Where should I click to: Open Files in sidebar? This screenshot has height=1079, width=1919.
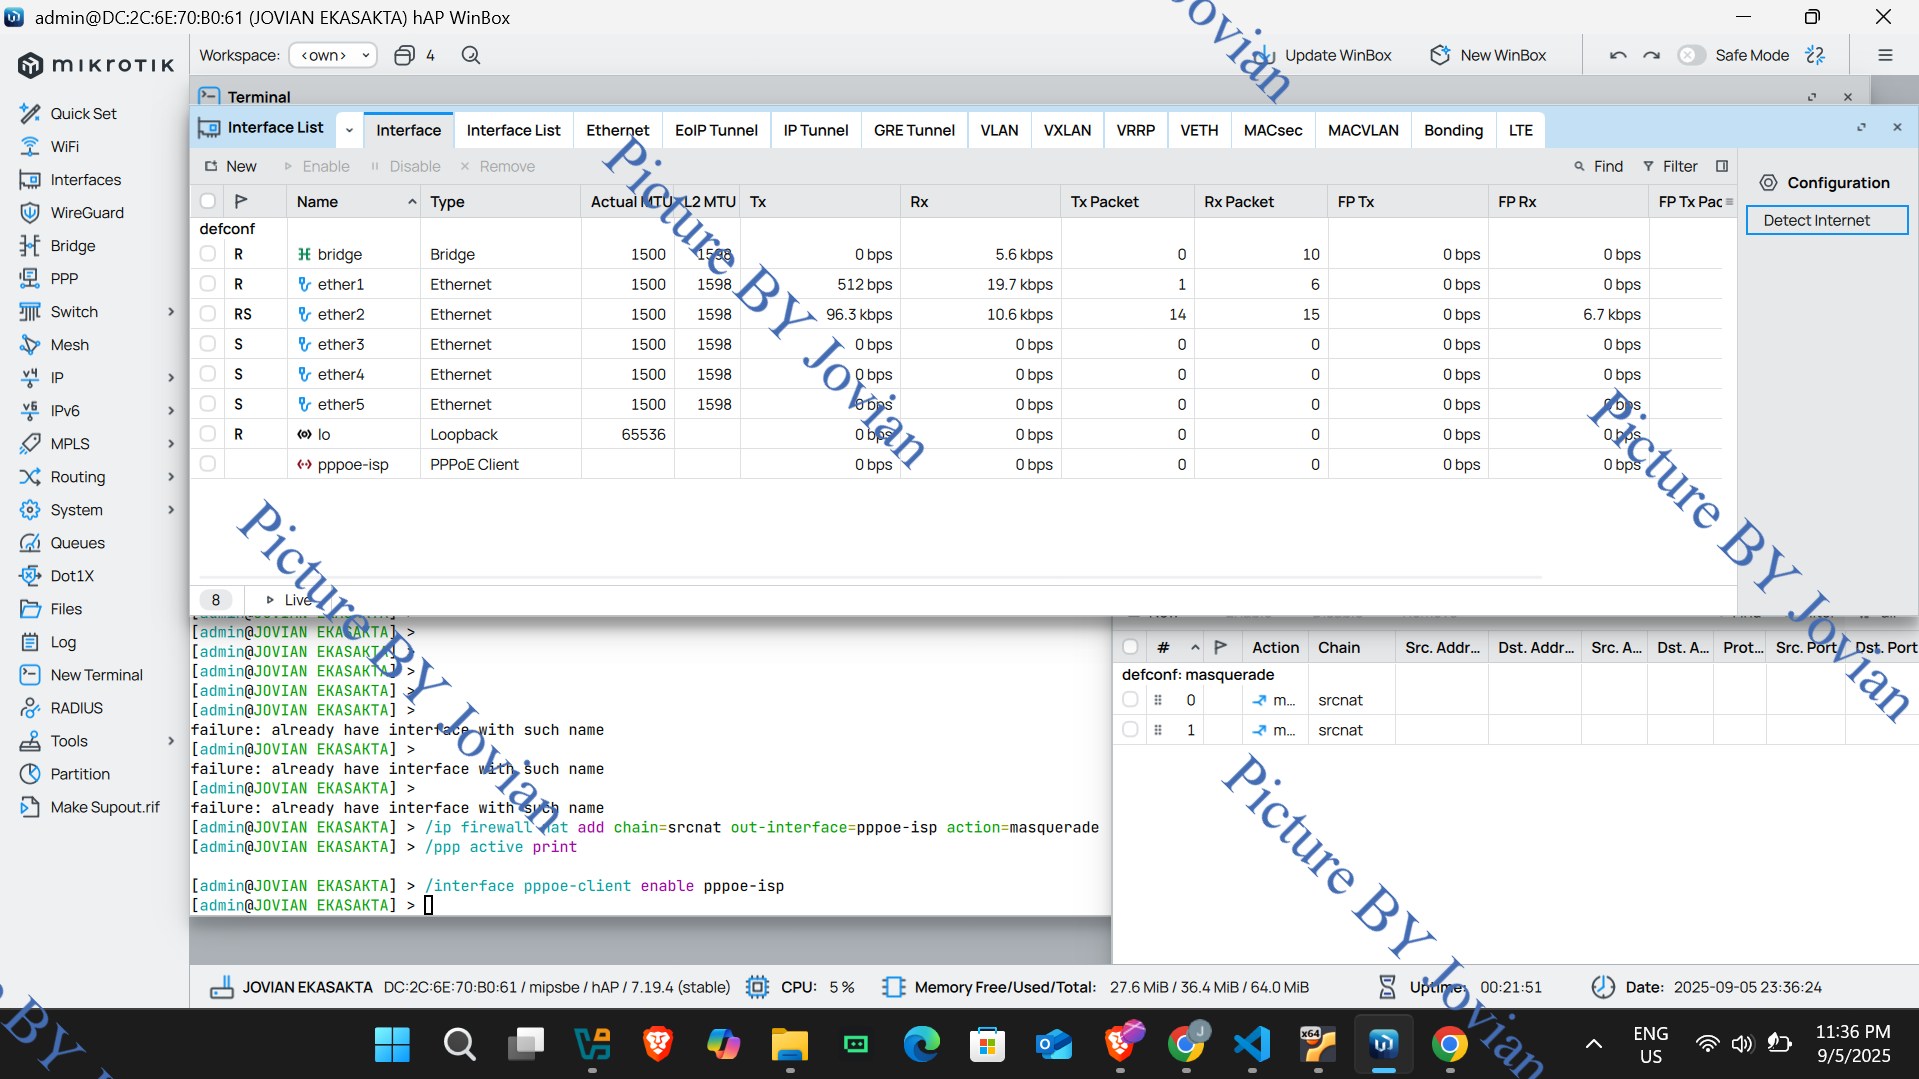click(66, 608)
